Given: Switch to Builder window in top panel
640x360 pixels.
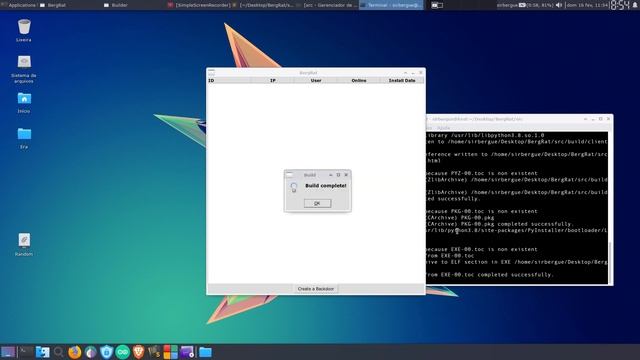Looking at the screenshot, I should pos(116,5).
